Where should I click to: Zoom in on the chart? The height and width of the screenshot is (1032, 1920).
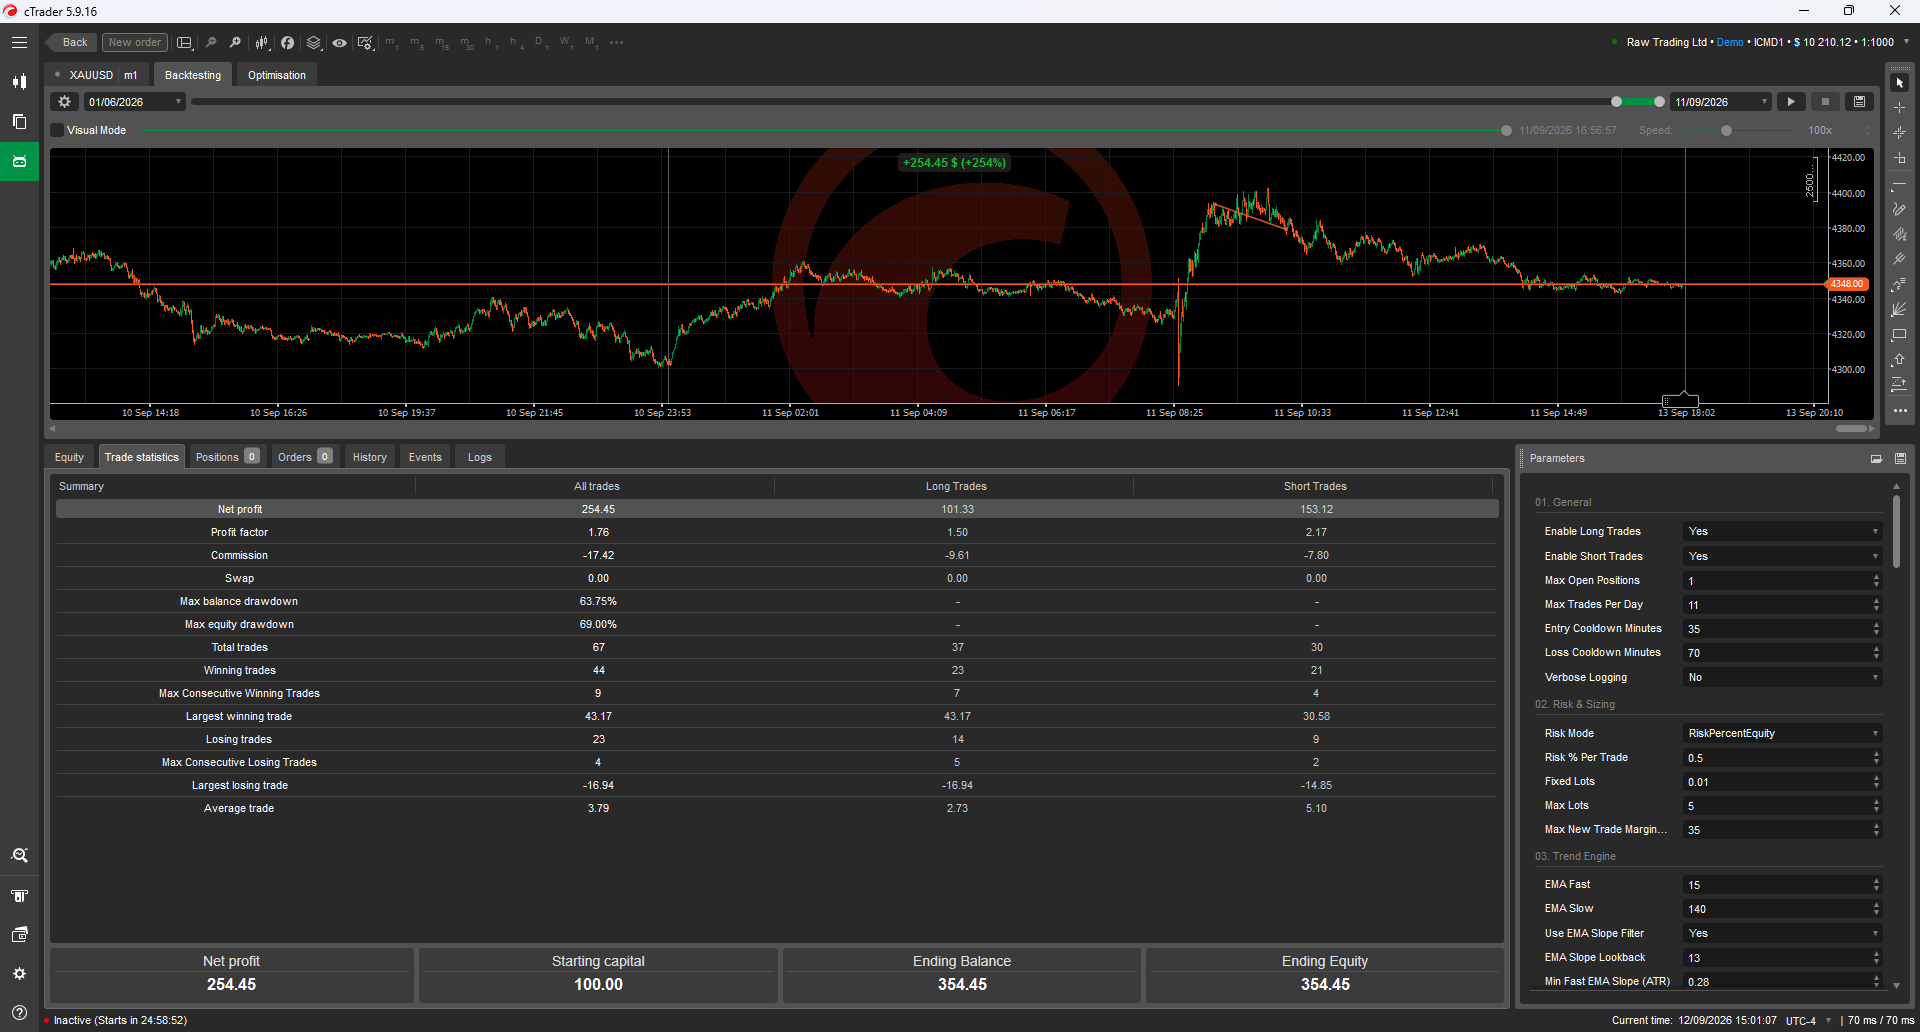[x=235, y=42]
